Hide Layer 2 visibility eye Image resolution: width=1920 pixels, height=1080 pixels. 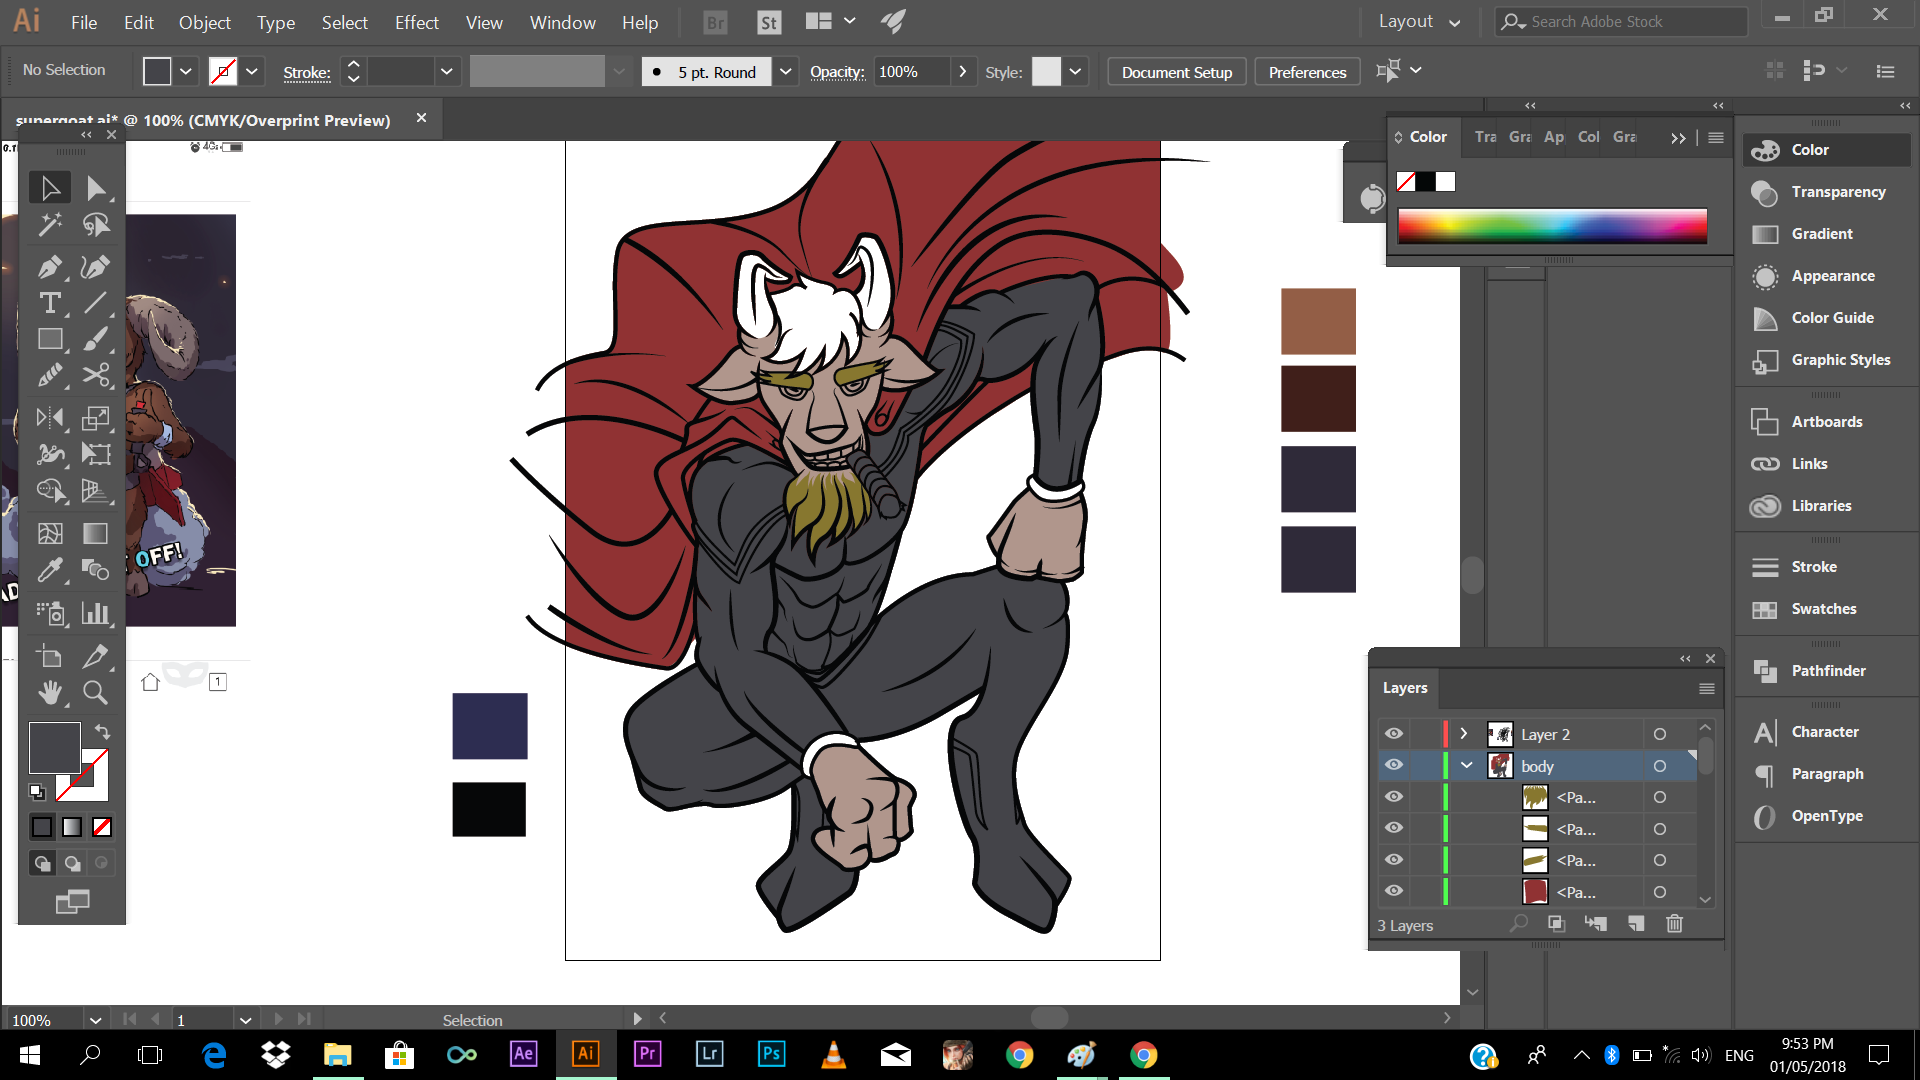1393,734
